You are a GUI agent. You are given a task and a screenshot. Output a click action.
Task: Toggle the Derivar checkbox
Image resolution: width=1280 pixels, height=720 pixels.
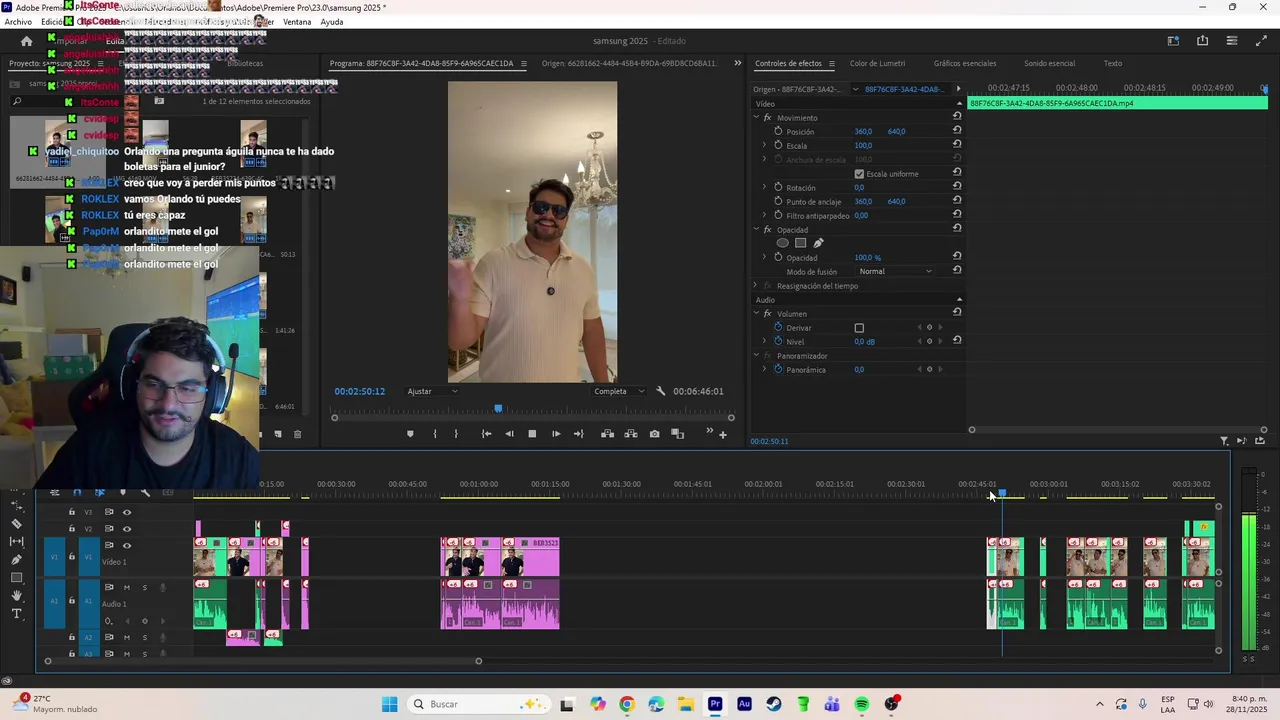coord(859,328)
